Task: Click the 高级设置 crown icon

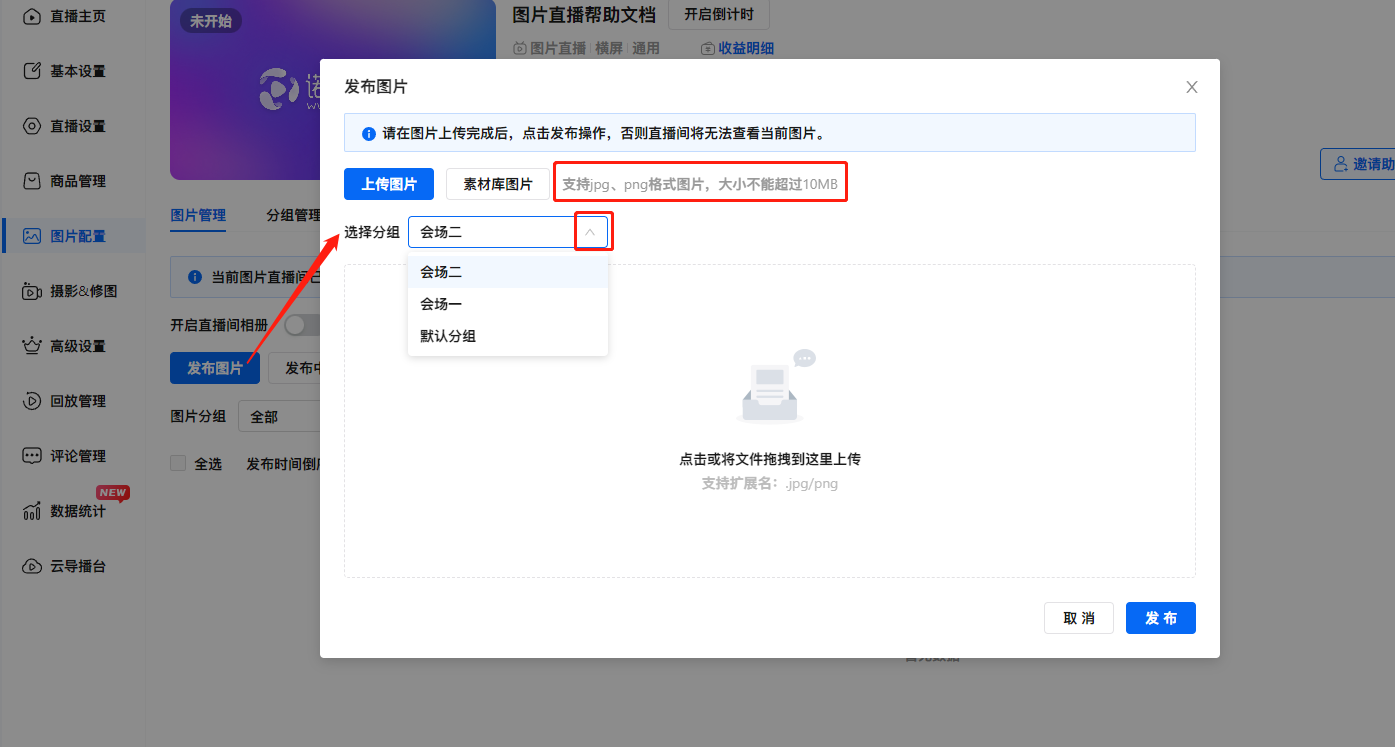Action: (32, 346)
